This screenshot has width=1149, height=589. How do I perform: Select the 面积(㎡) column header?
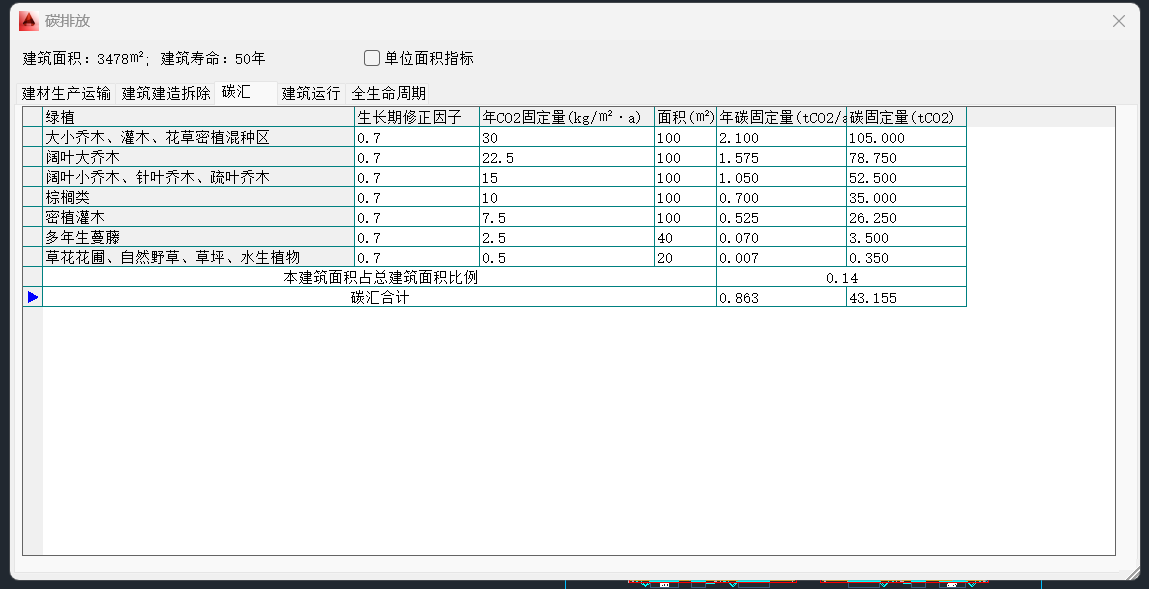pos(685,117)
